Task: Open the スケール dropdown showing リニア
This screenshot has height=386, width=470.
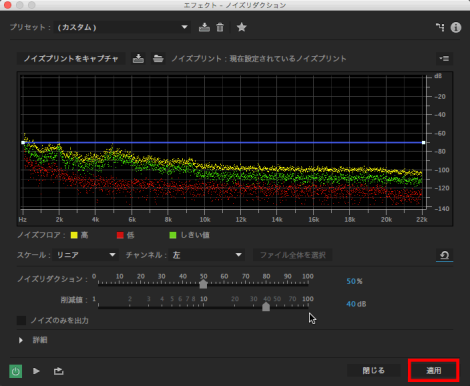Action: pos(86,255)
